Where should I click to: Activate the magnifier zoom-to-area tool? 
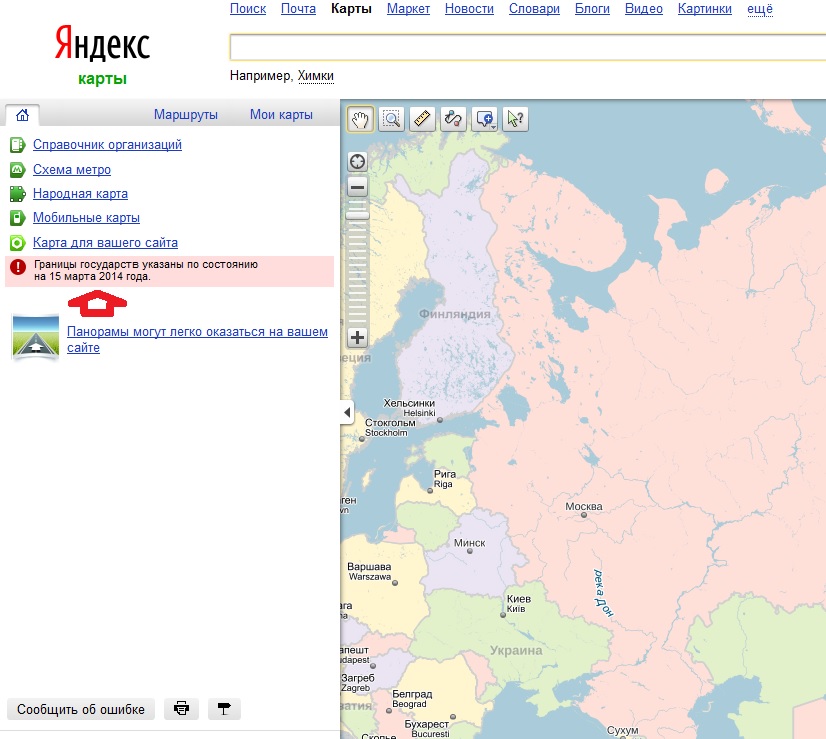pyautogui.click(x=391, y=119)
